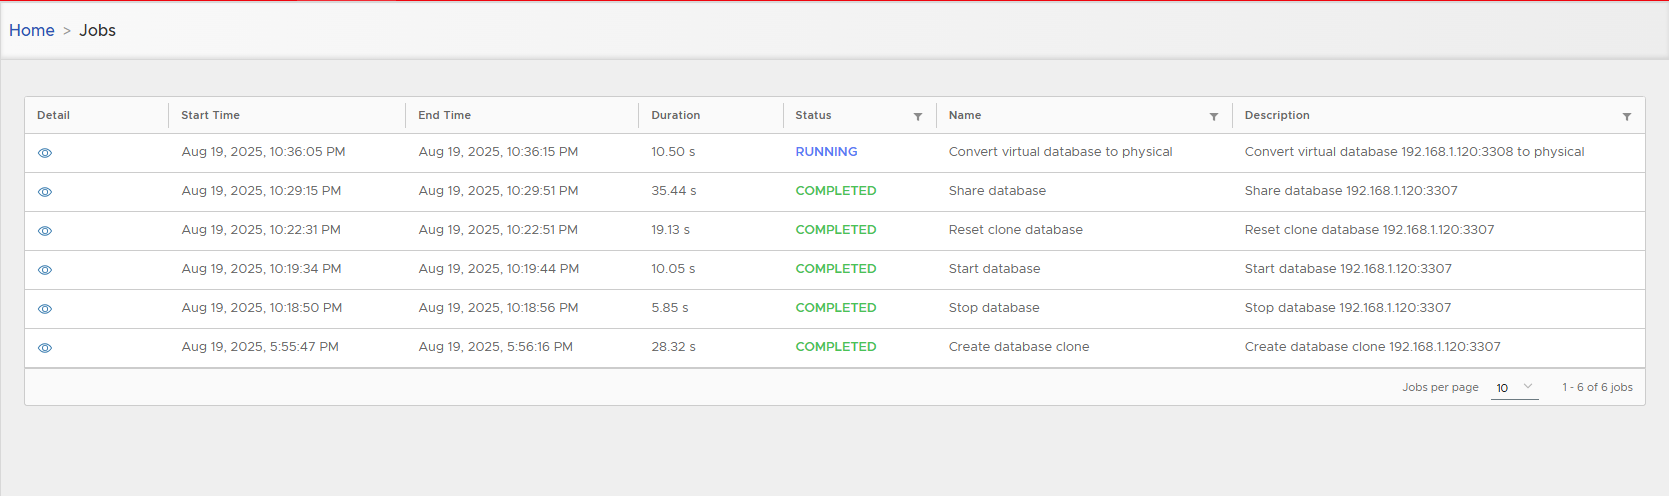View details of the Stop database job
1669x496 pixels.
click(x=45, y=309)
